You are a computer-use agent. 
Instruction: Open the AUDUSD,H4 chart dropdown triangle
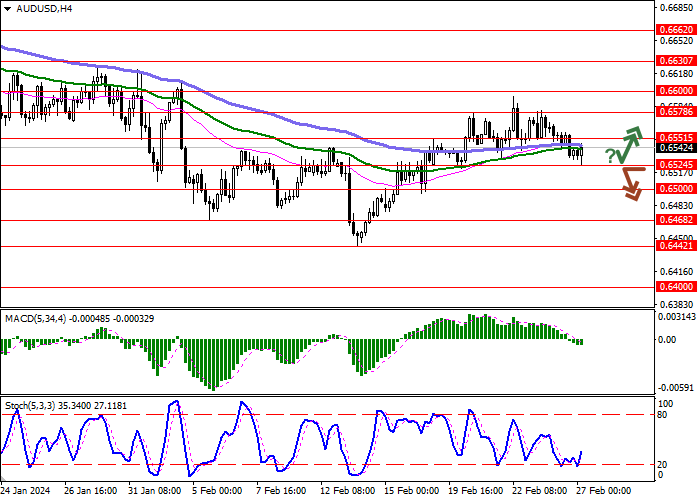tap(7, 9)
